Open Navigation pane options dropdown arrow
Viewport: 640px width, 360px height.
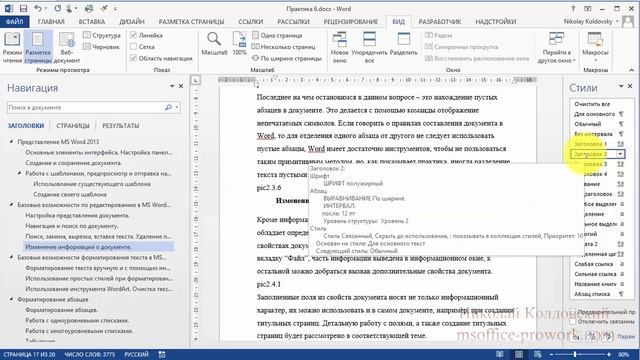[172, 87]
